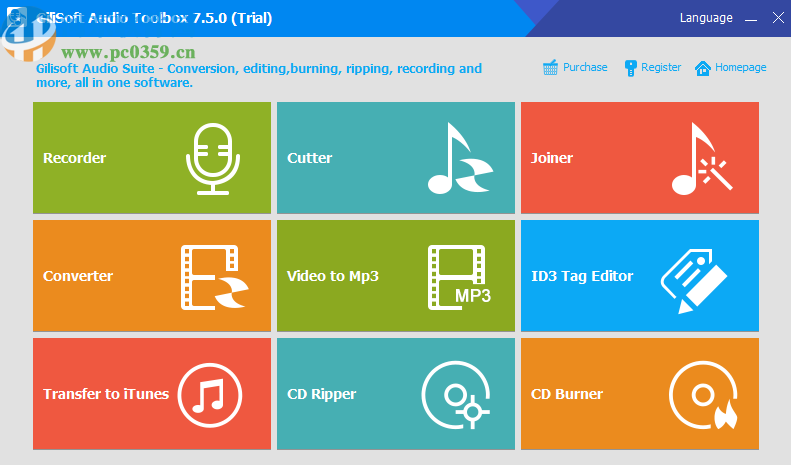Click the shopping basket Purchase icon
The height and width of the screenshot is (465, 791).
pyautogui.click(x=550, y=68)
